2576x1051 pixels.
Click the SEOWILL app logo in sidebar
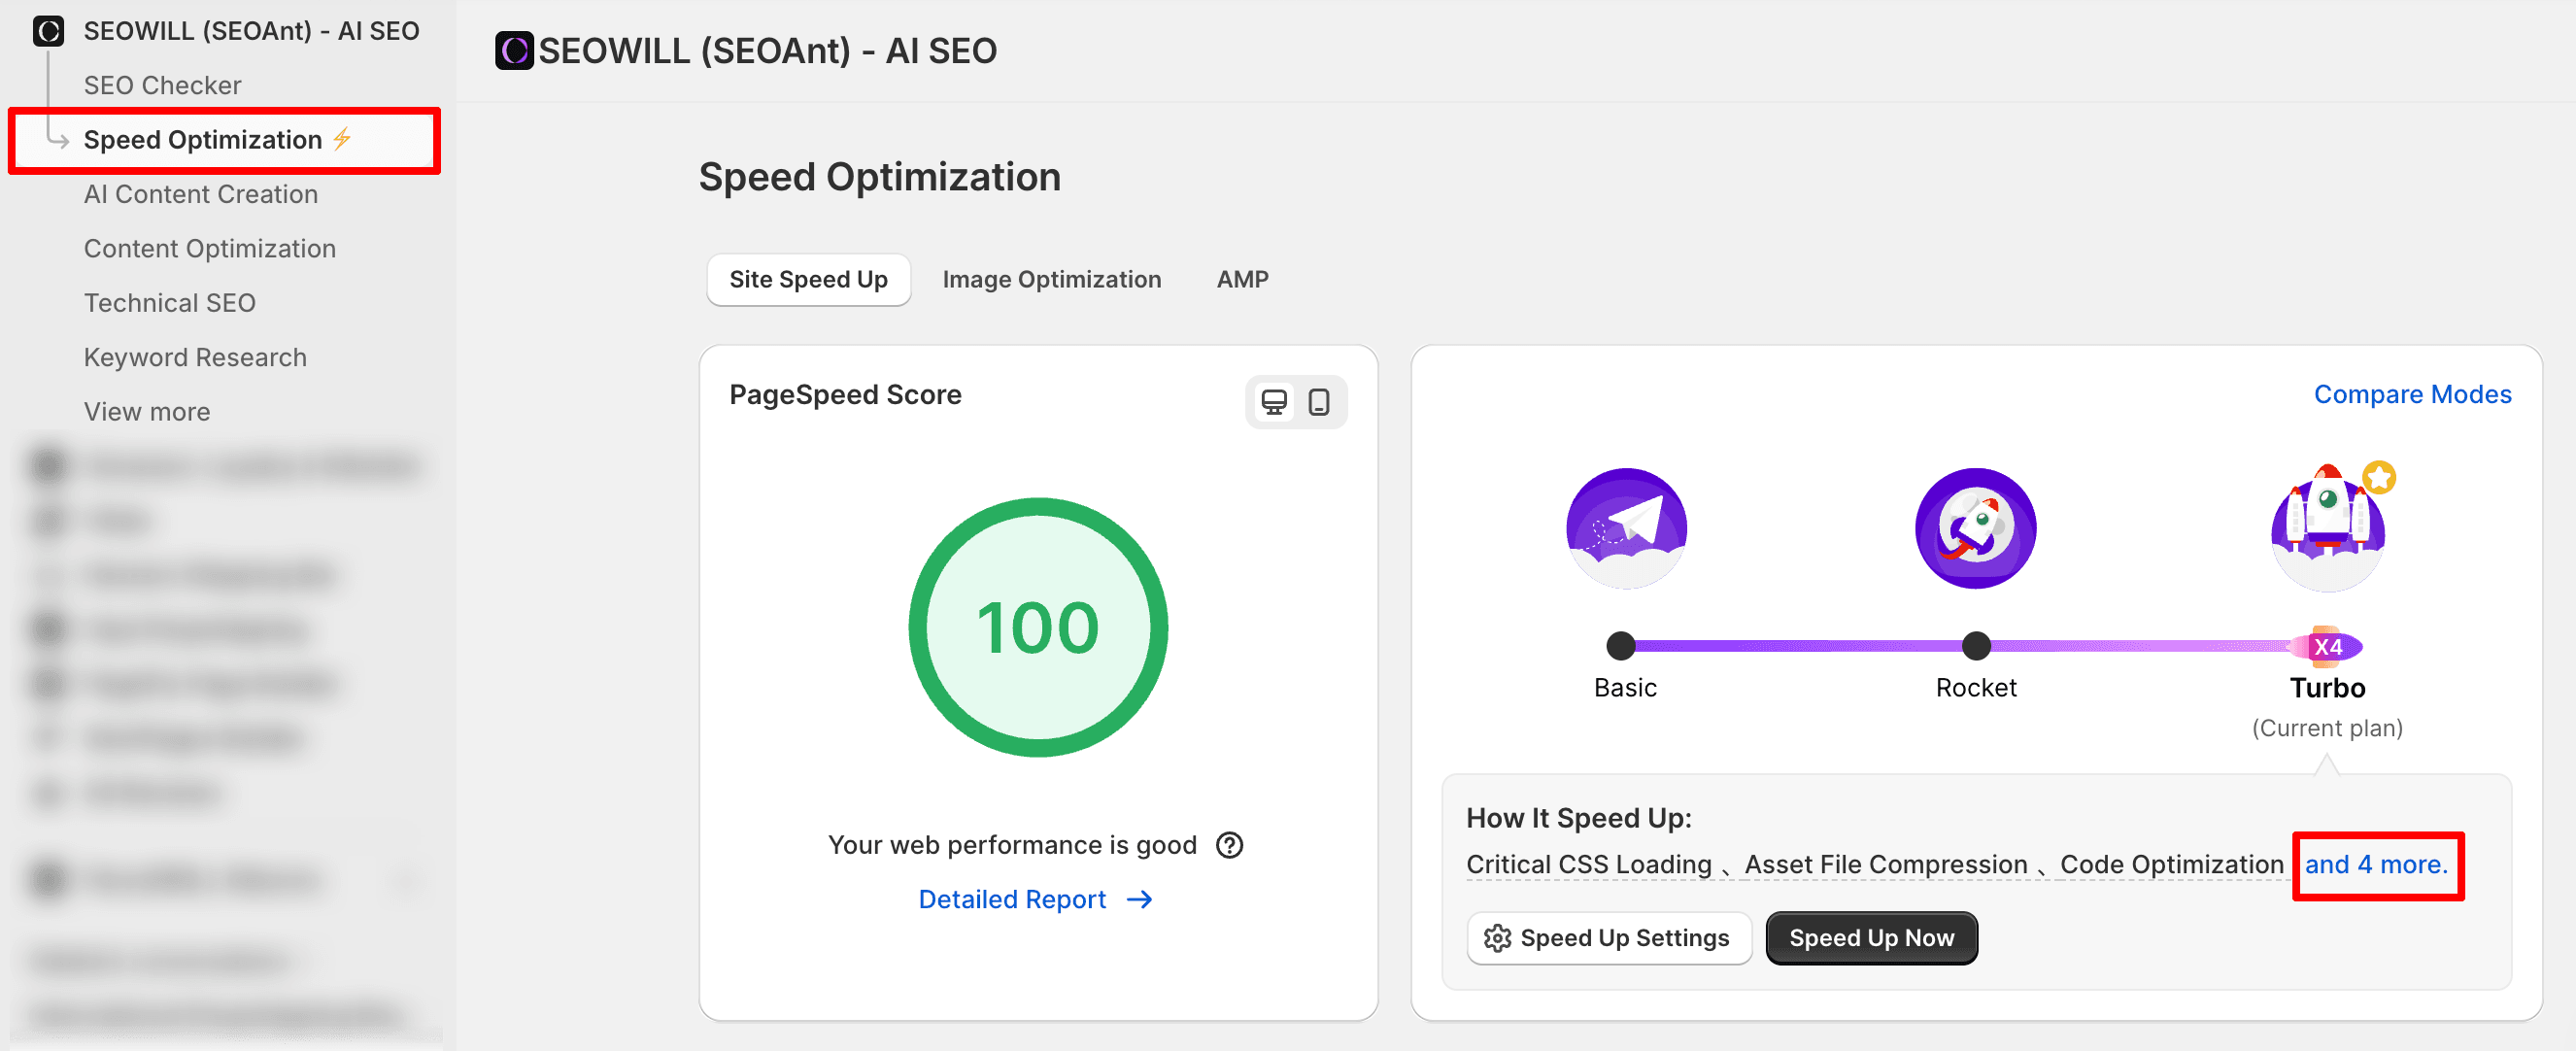pyautogui.click(x=48, y=31)
